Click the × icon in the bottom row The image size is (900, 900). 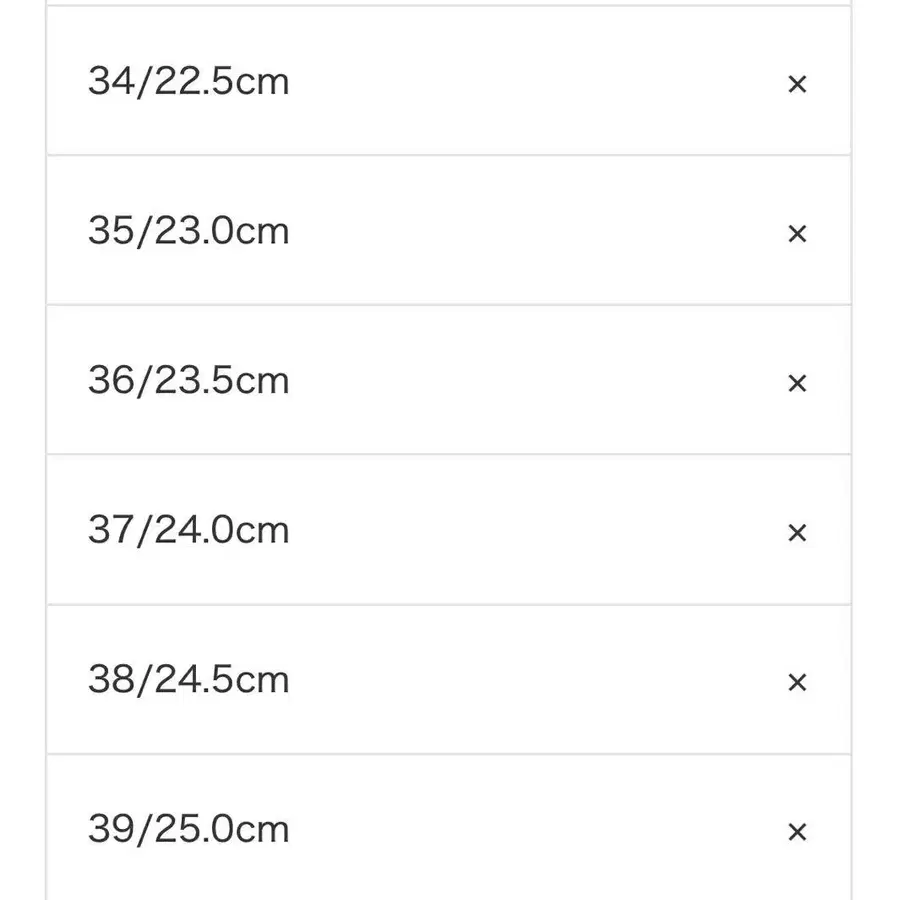click(x=797, y=830)
